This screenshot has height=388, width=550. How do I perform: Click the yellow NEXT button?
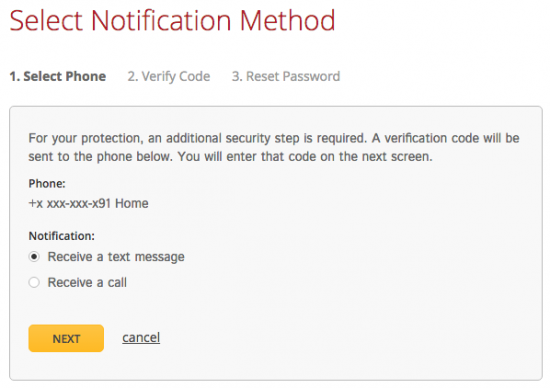(66, 339)
